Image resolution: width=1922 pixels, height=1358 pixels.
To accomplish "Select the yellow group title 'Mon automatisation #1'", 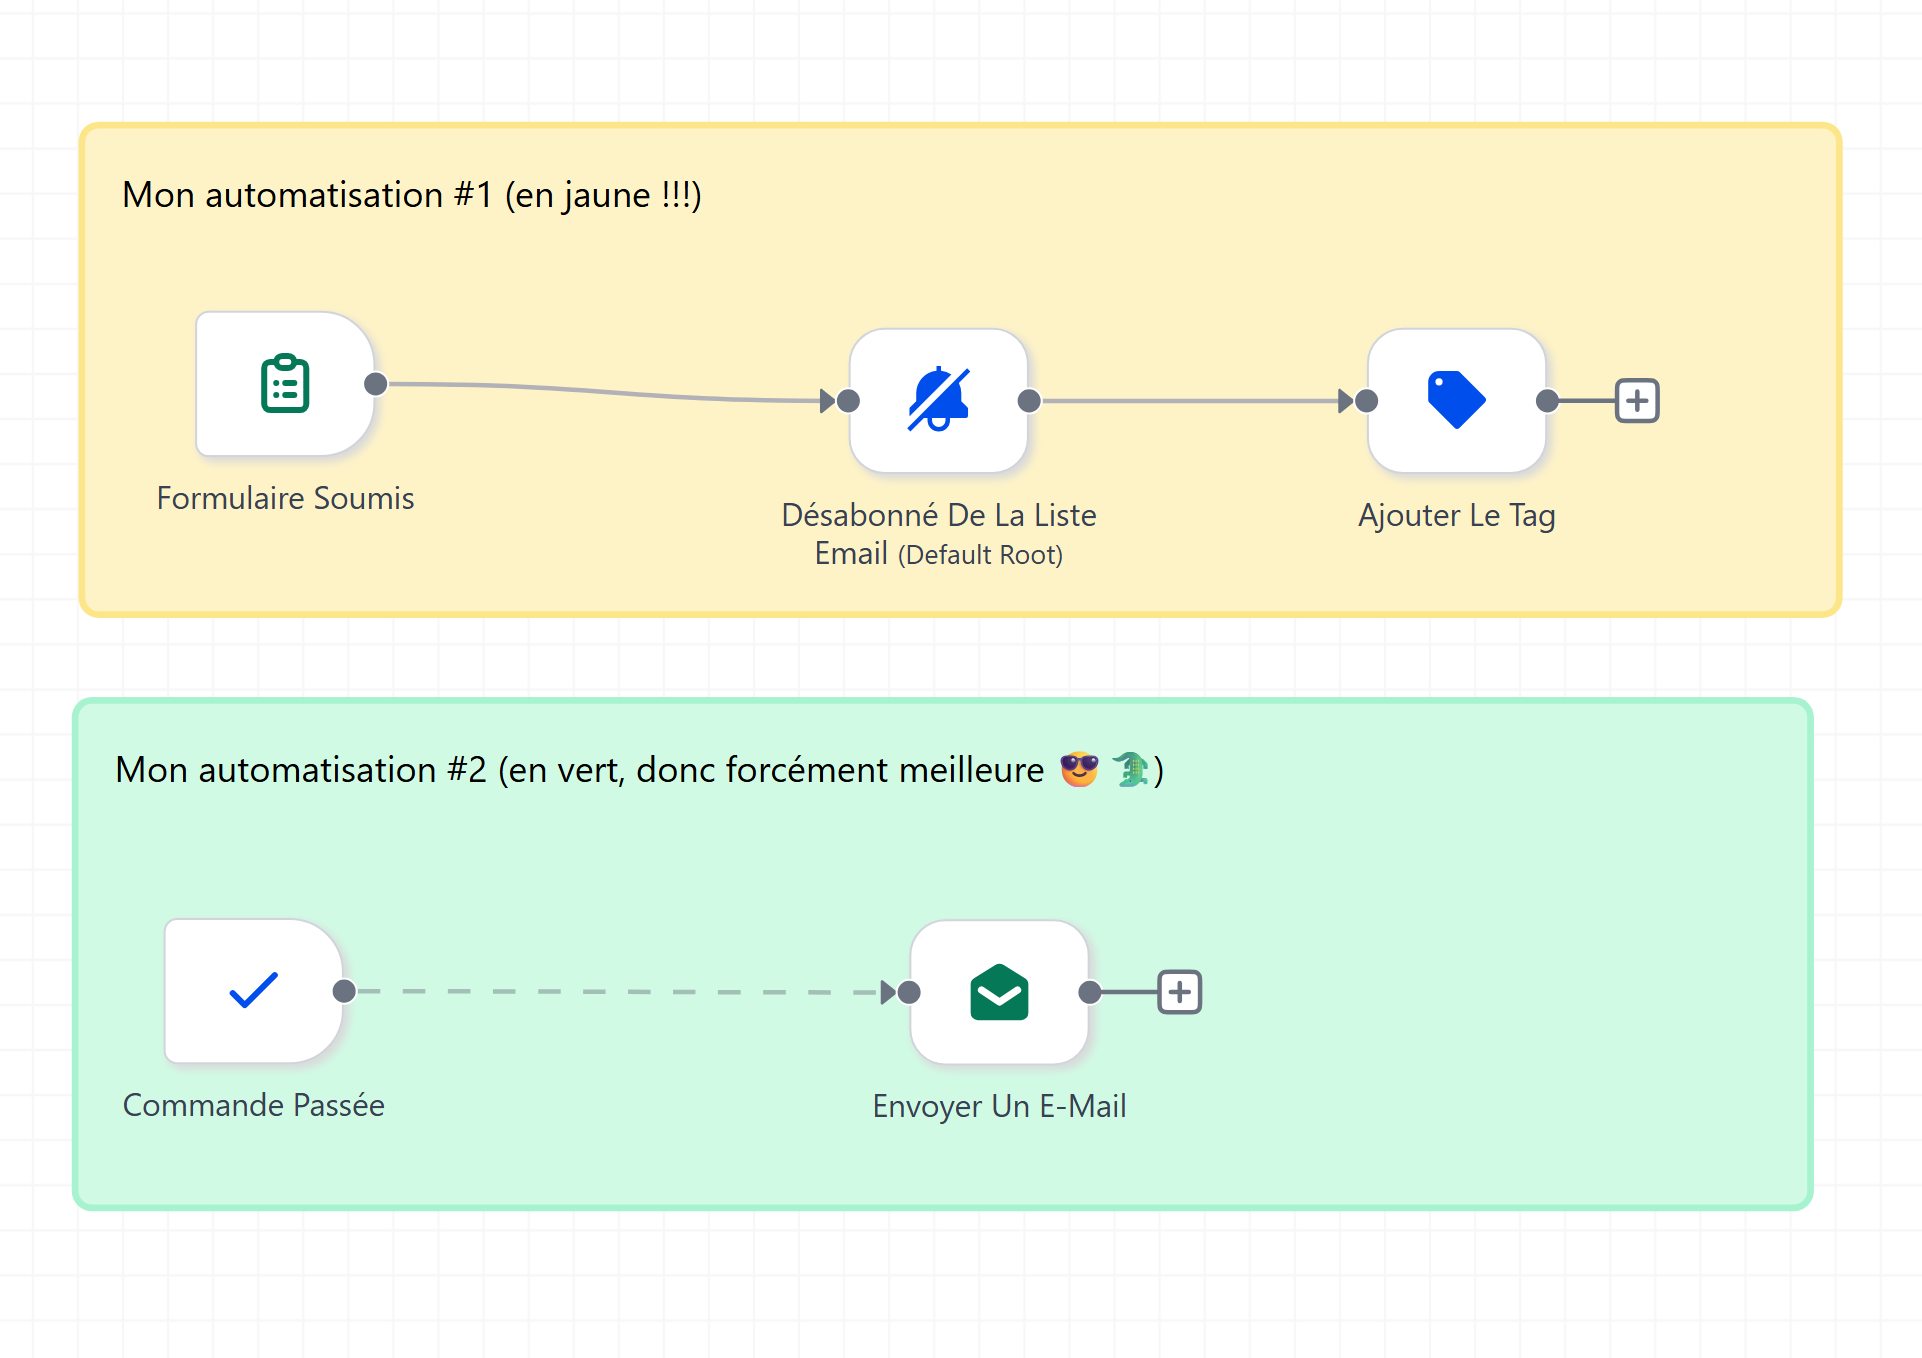I will (411, 195).
